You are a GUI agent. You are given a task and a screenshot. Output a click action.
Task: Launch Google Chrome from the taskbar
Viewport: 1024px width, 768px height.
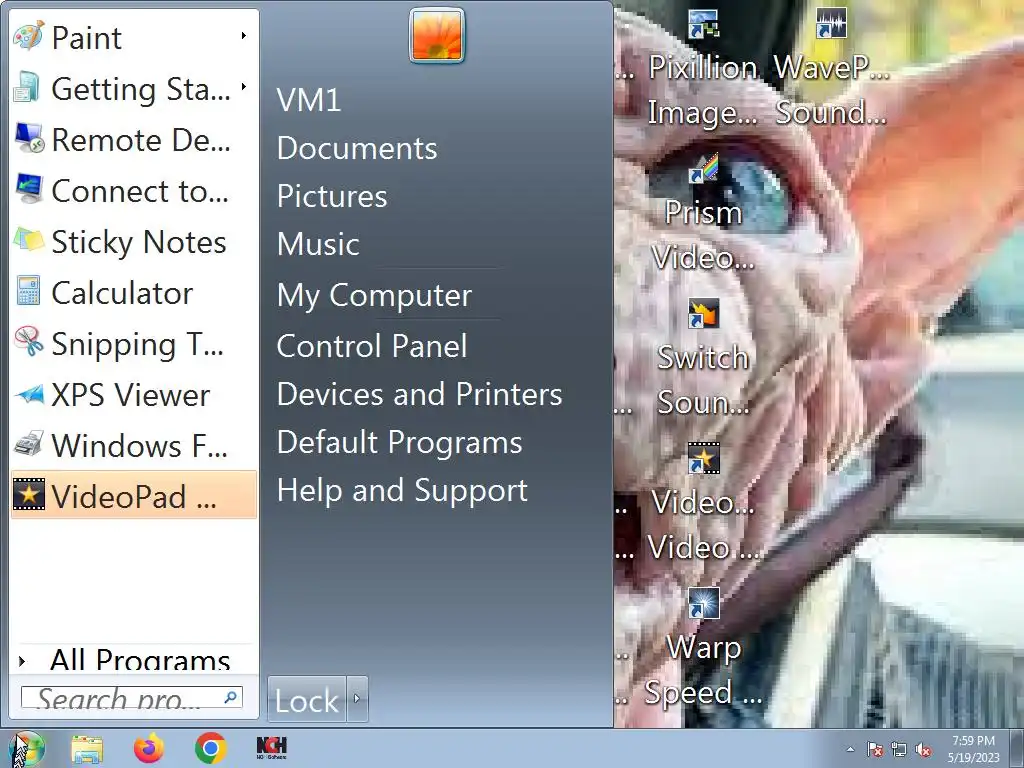click(210, 748)
